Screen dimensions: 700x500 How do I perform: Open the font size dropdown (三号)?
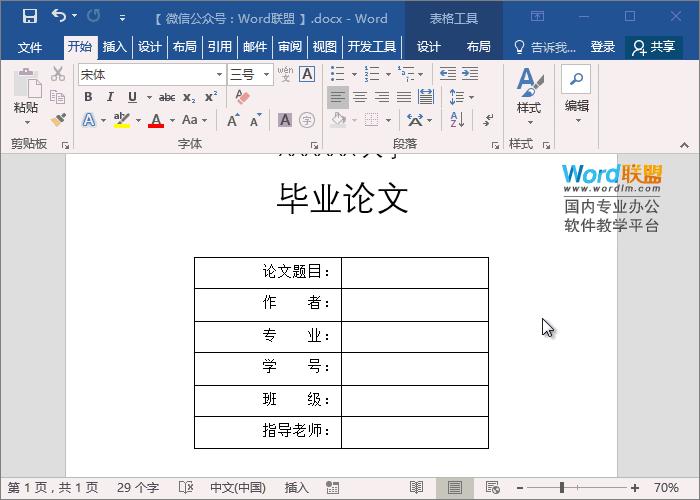click(267, 74)
